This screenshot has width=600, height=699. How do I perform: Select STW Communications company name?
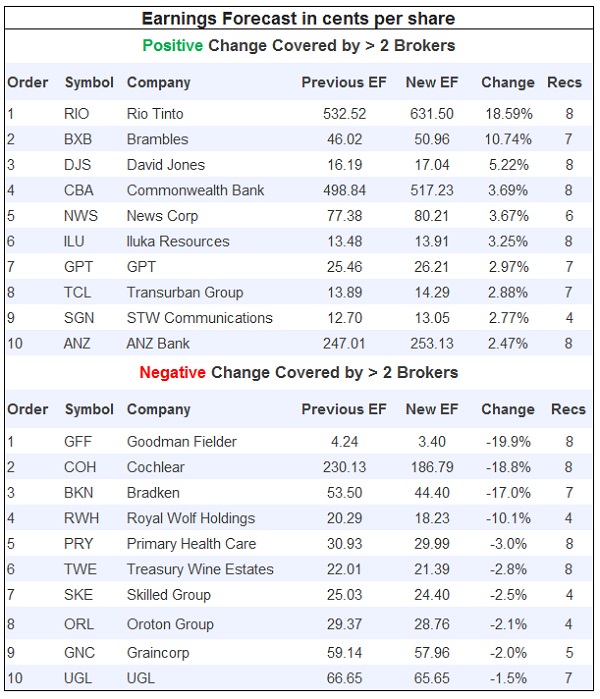pyautogui.click(x=199, y=318)
